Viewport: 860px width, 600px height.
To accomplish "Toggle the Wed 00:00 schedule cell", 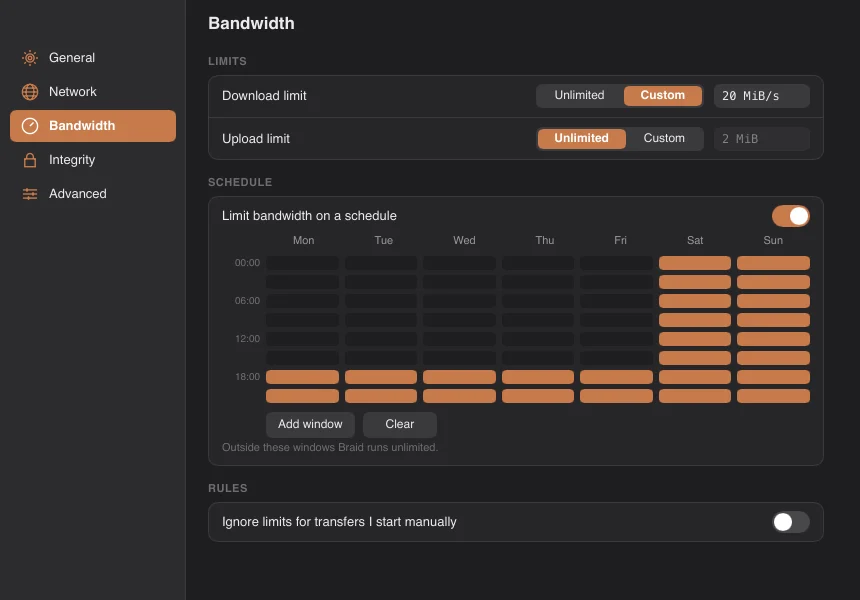I will pos(459,263).
